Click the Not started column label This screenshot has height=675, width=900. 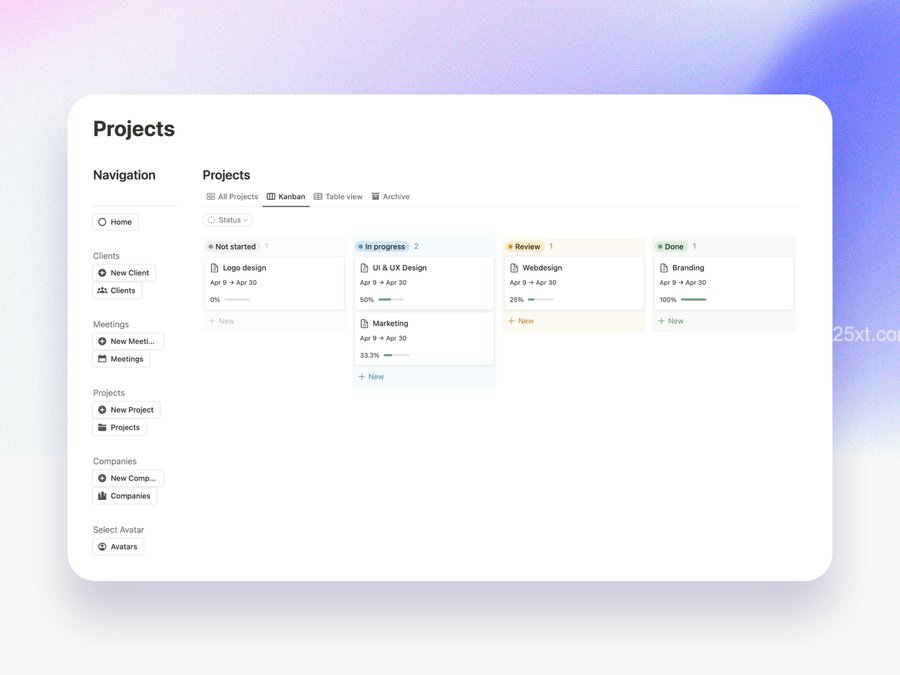[x=232, y=247]
